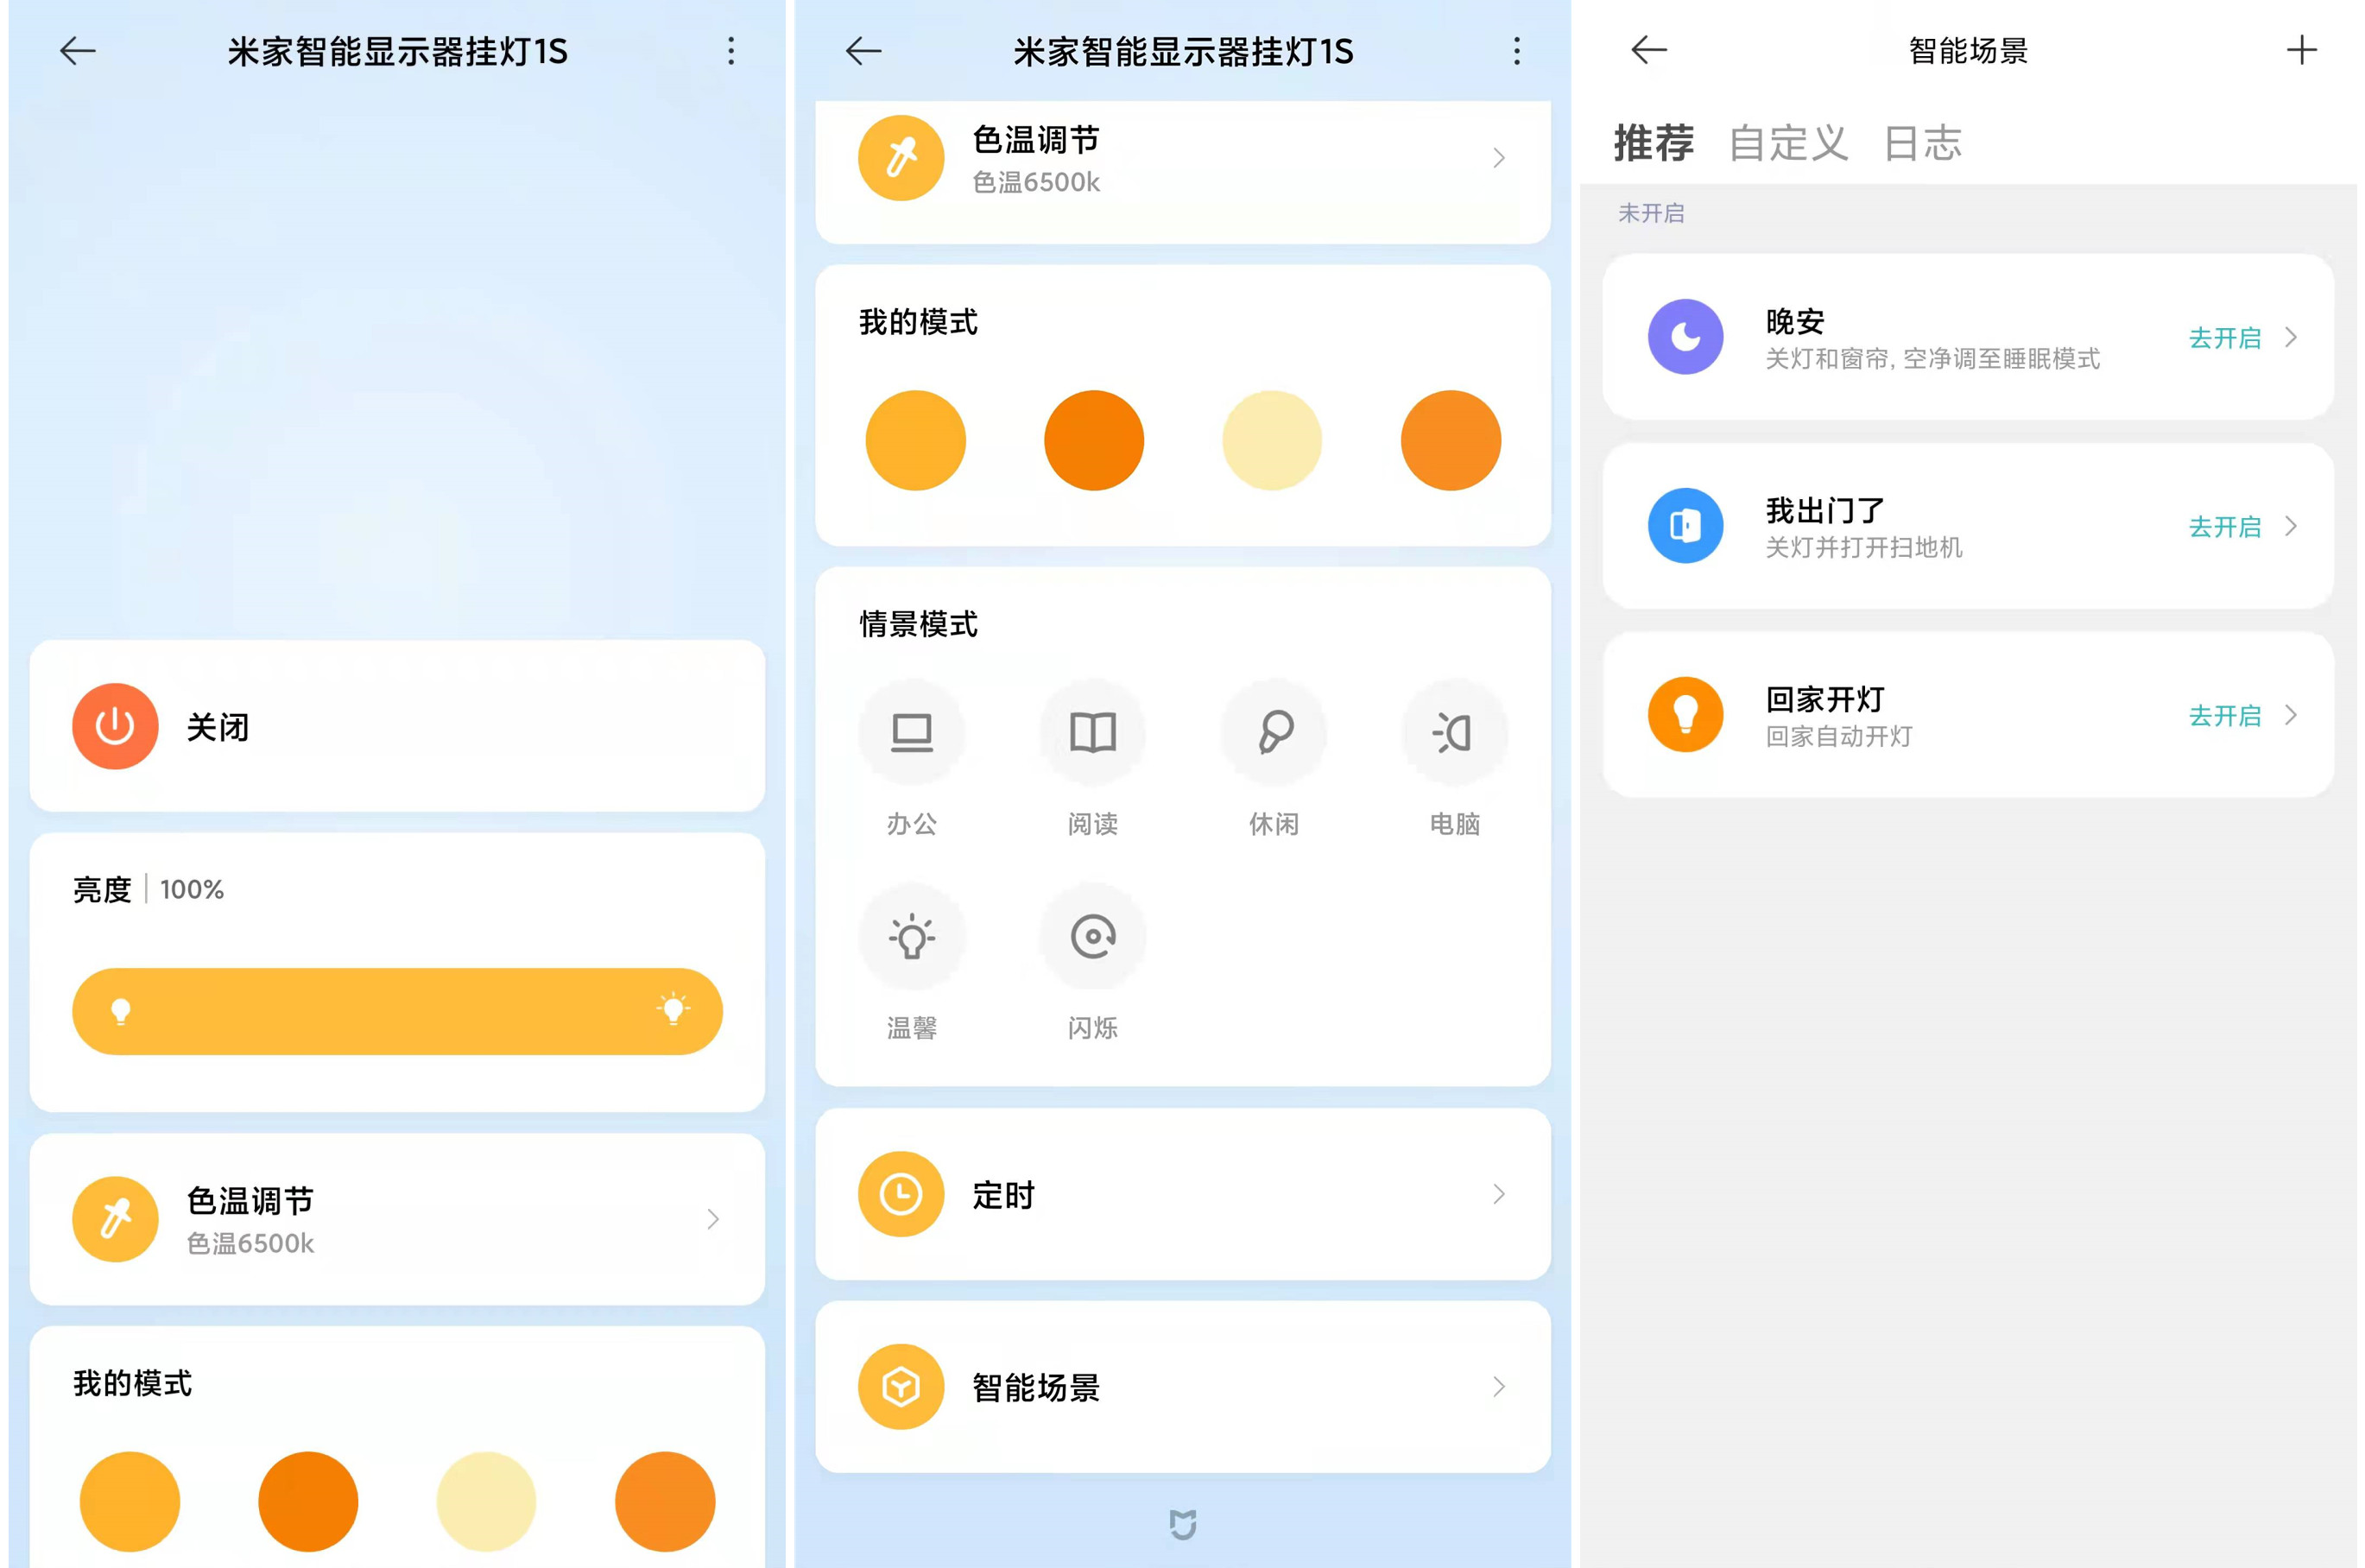This screenshot has height=1568, width=2365.
Task: Select pale yellow swatch in middle 我的模式
Action: coord(1272,440)
